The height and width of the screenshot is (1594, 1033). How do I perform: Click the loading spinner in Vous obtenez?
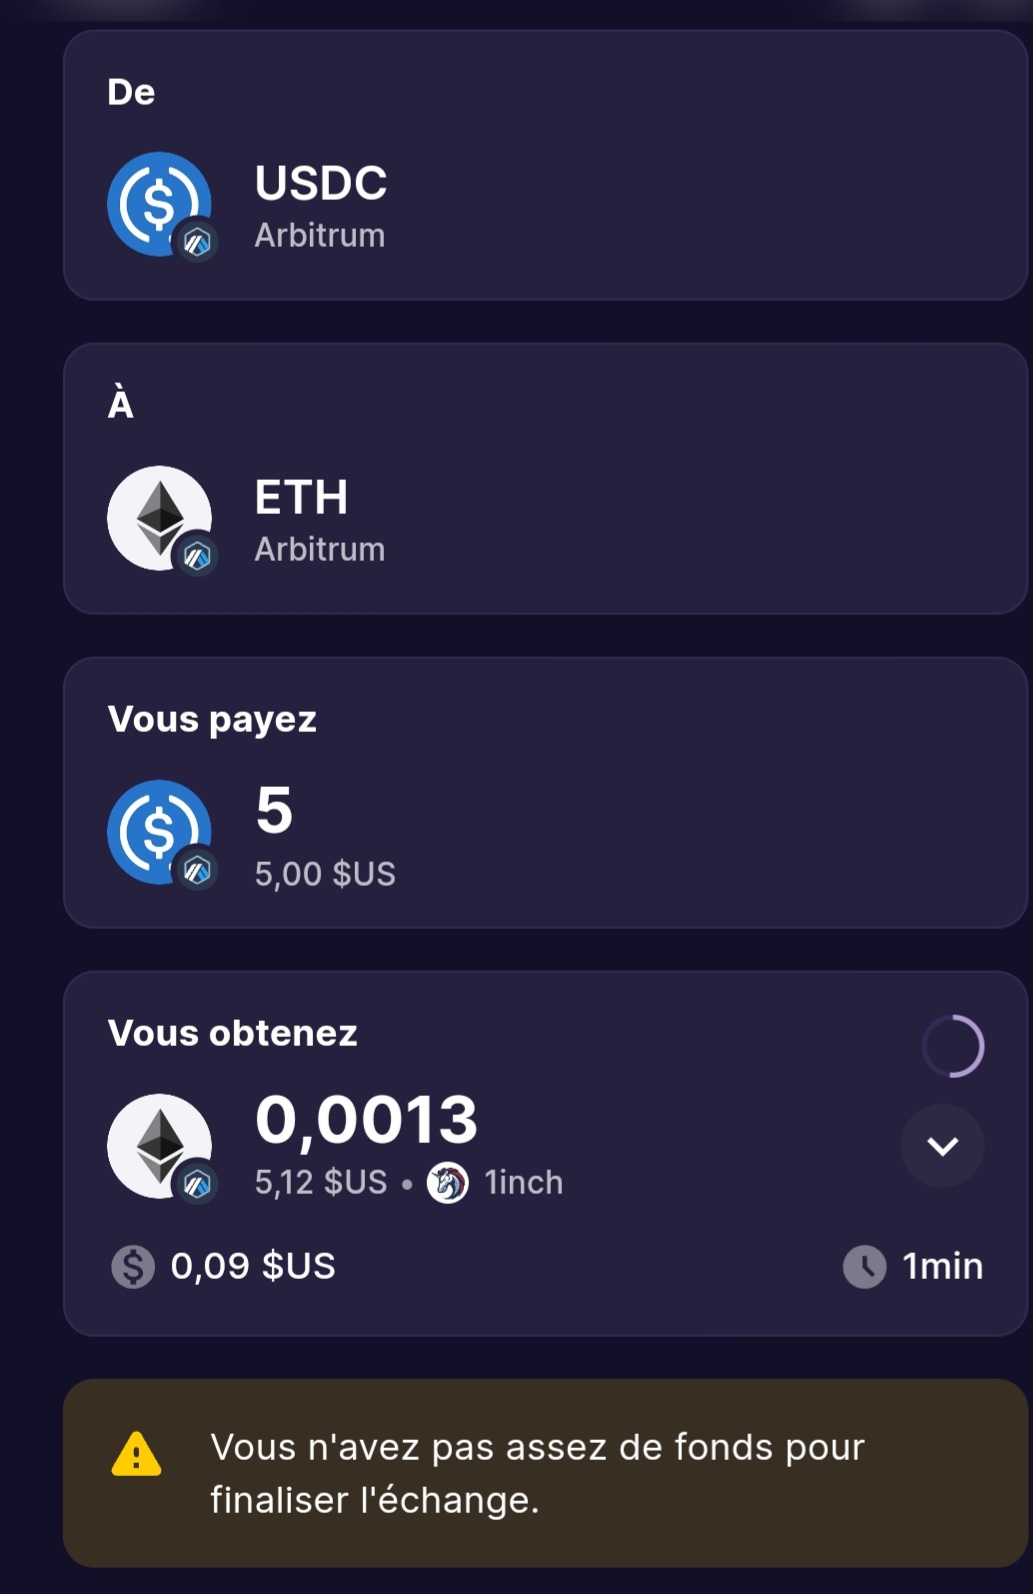(x=952, y=1046)
